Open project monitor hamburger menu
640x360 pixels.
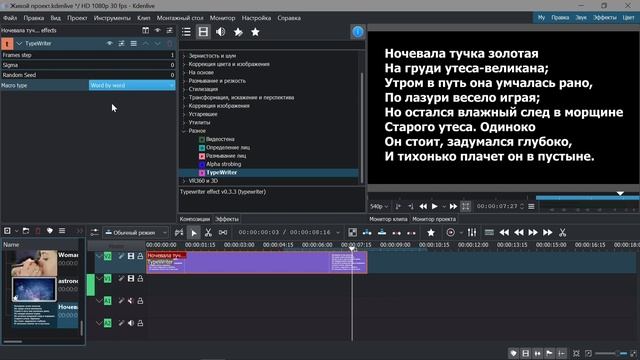tap(531, 207)
